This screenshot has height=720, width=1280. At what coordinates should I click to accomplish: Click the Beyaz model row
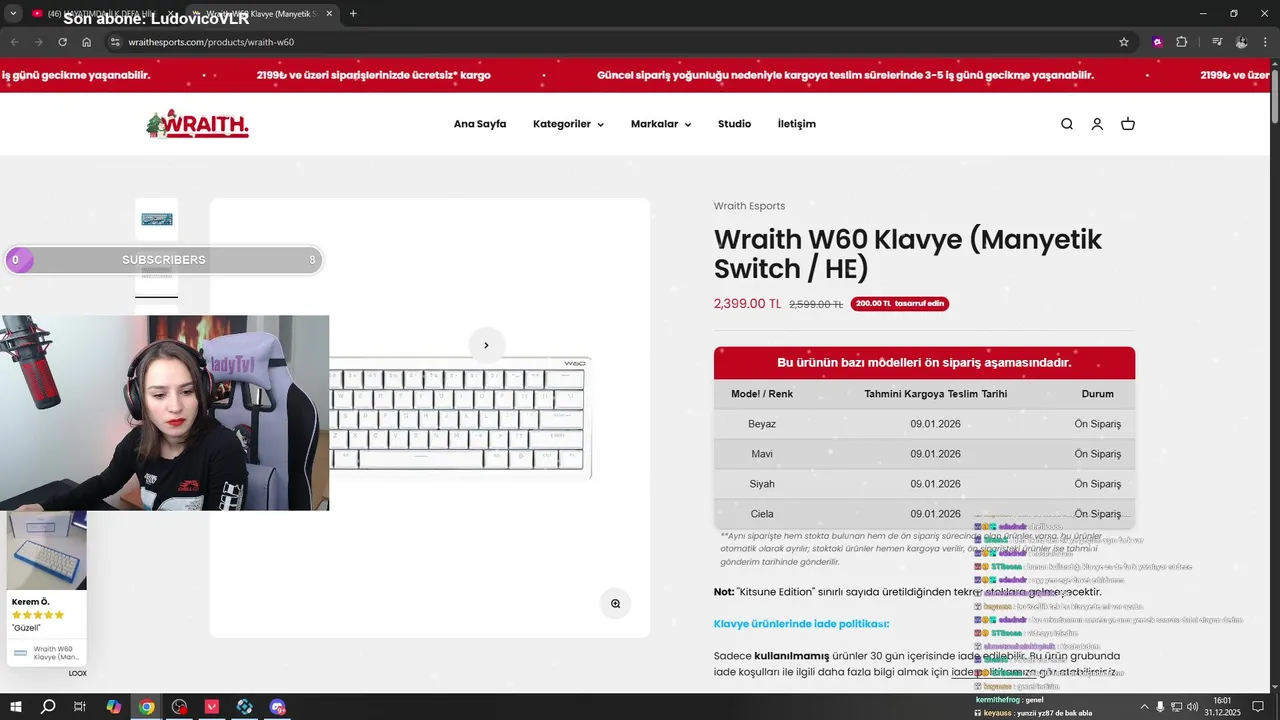click(x=924, y=424)
